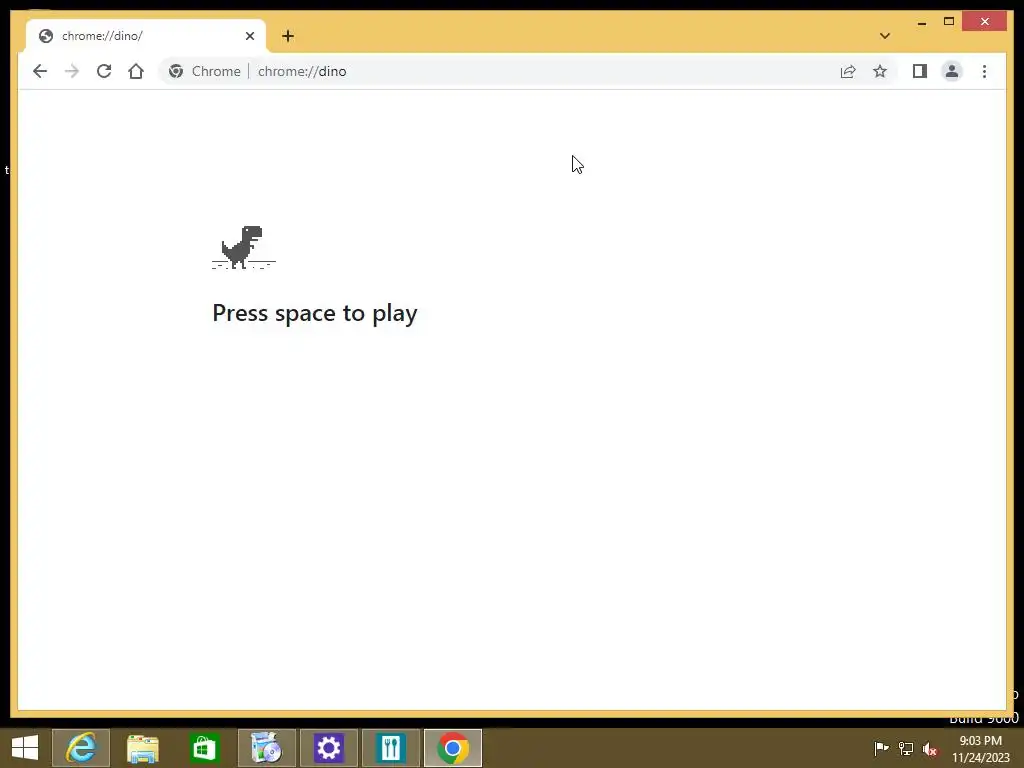Go back using the back arrow
Screen dimensions: 1024x768
[x=40, y=71]
